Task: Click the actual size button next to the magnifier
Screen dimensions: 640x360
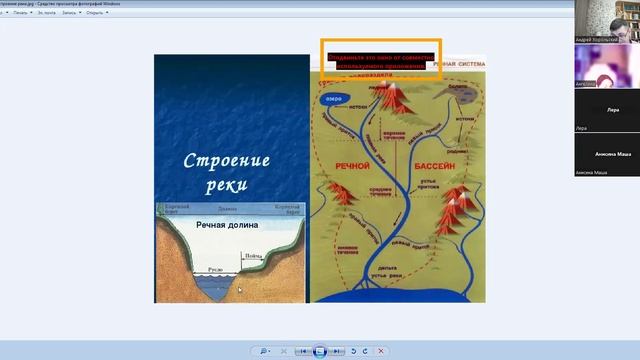Action: 284,351
